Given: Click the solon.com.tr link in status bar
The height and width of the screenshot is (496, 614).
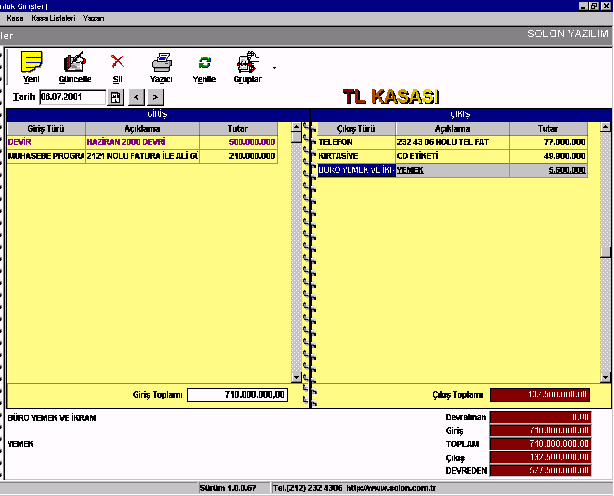Looking at the screenshot, I should tap(391, 488).
